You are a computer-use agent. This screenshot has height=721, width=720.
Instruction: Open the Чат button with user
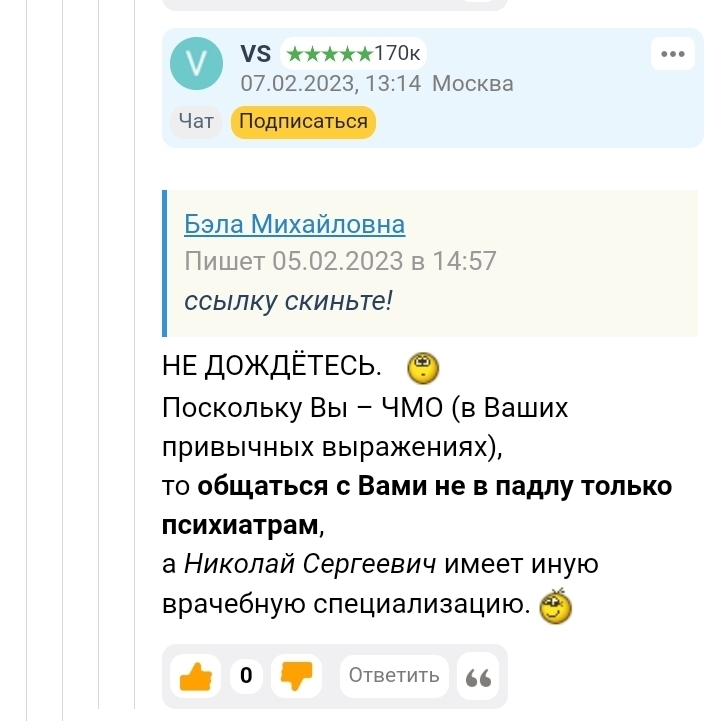click(x=196, y=122)
